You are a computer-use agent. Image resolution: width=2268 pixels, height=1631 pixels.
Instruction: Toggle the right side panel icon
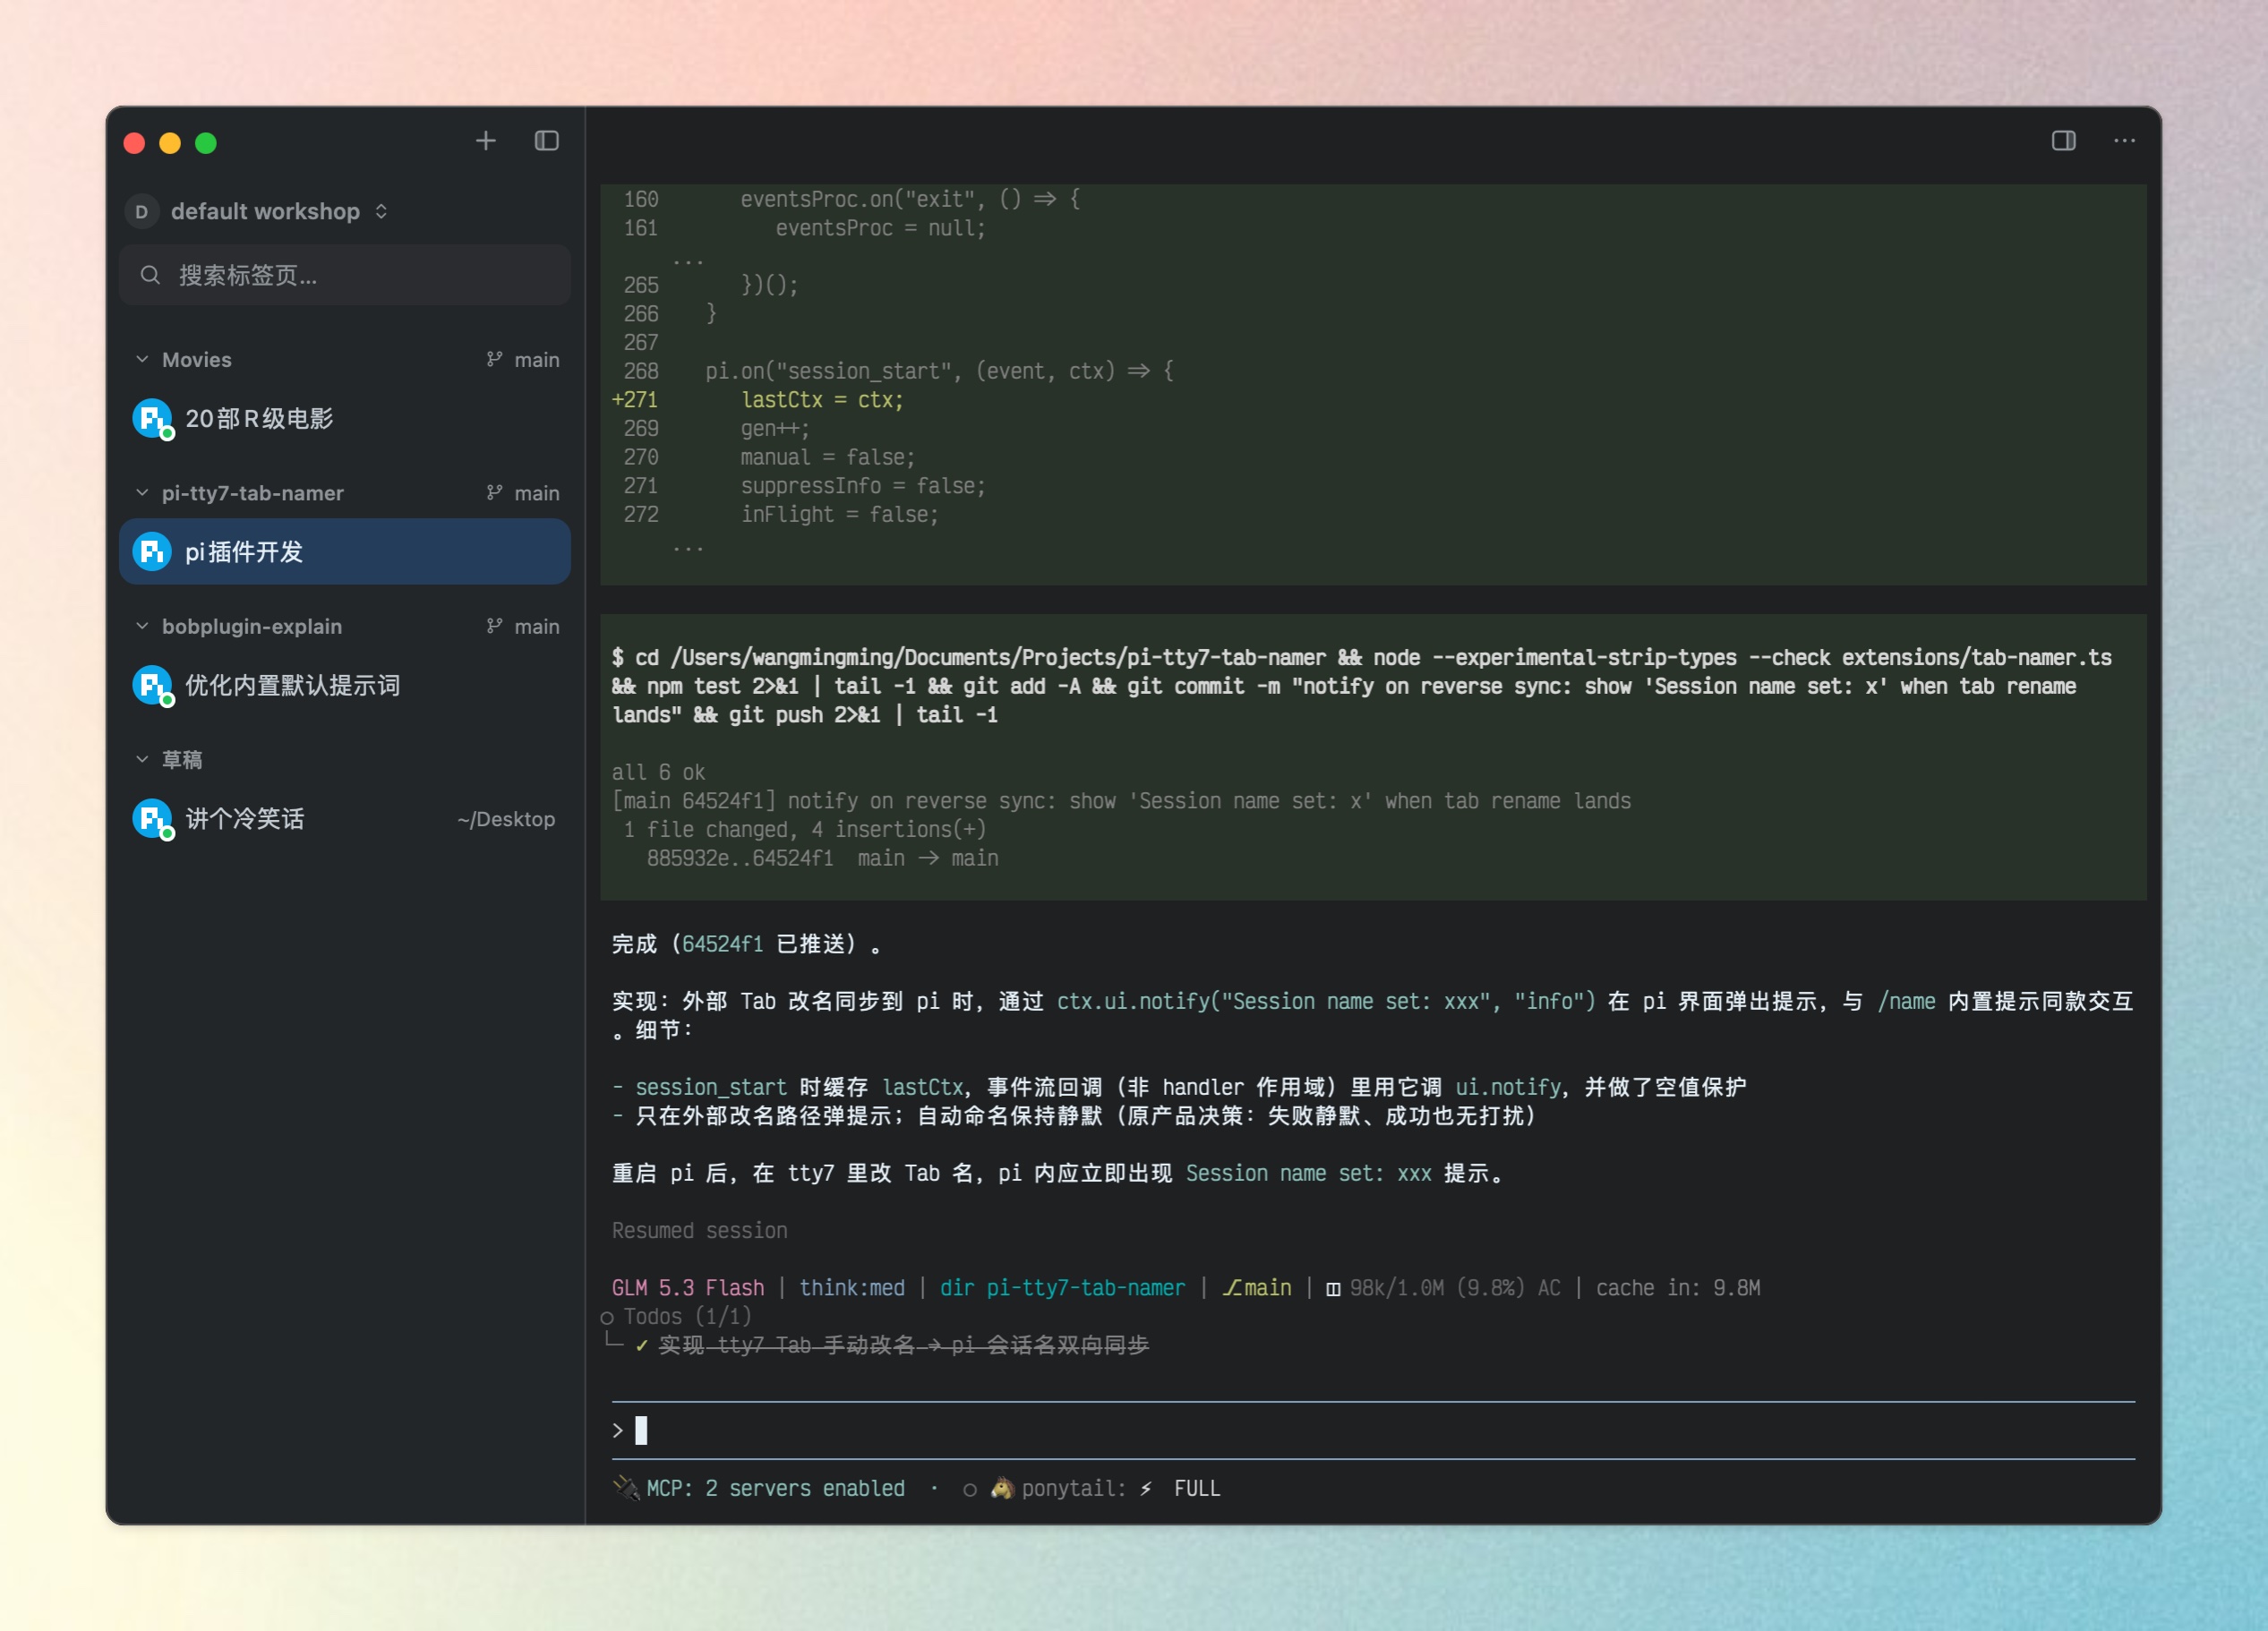[x=2063, y=141]
